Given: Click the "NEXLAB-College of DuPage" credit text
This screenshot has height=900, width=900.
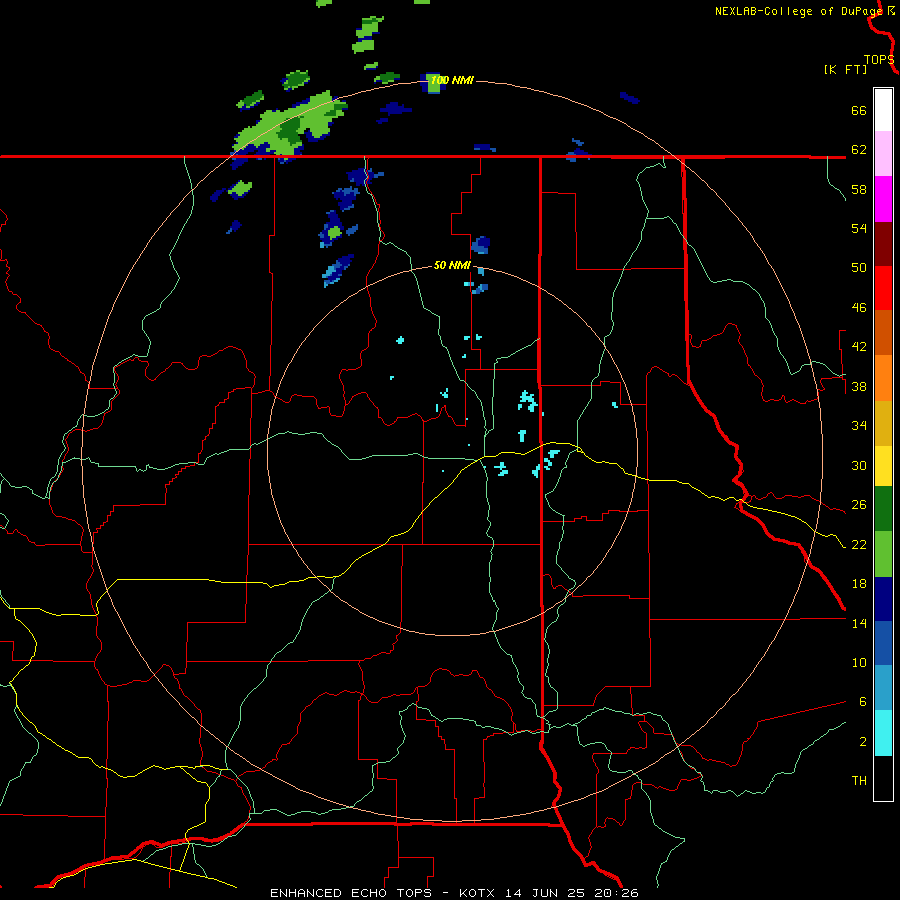Looking at the screenshot, I should 799,10.
